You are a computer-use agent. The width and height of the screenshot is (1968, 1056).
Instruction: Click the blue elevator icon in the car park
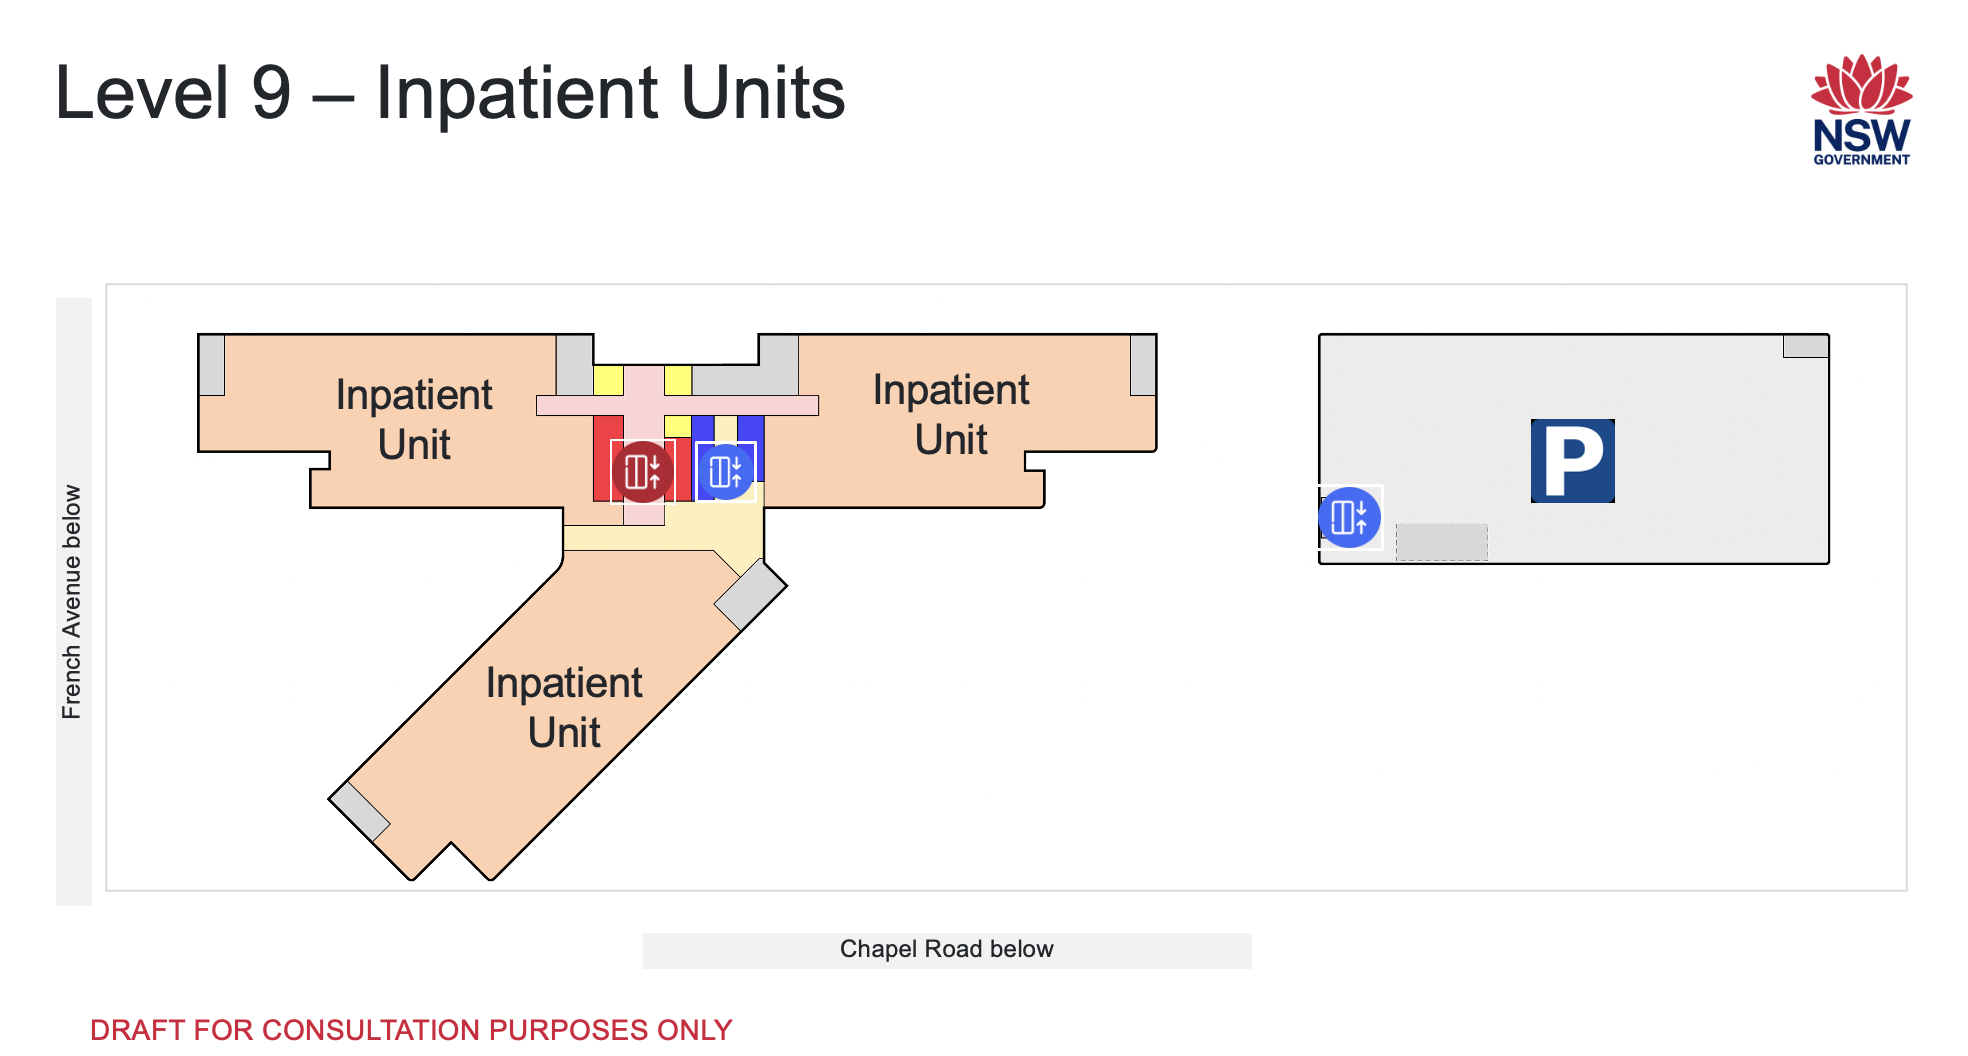click(1349, 517)
